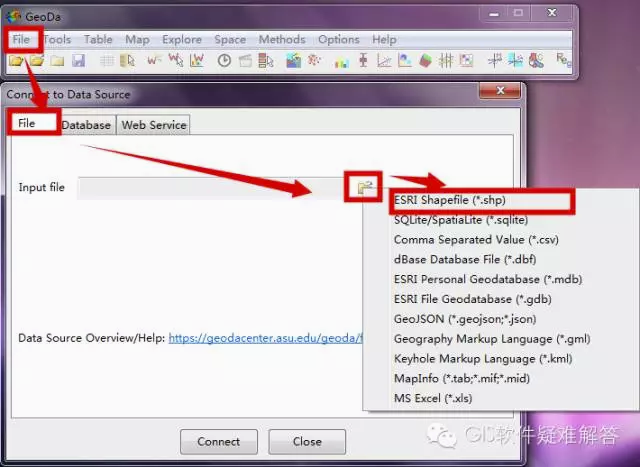Choose ESRI Shapefile (*.shp) from list
The width and height of the screenshot is (640, 467).
[450, 200]
